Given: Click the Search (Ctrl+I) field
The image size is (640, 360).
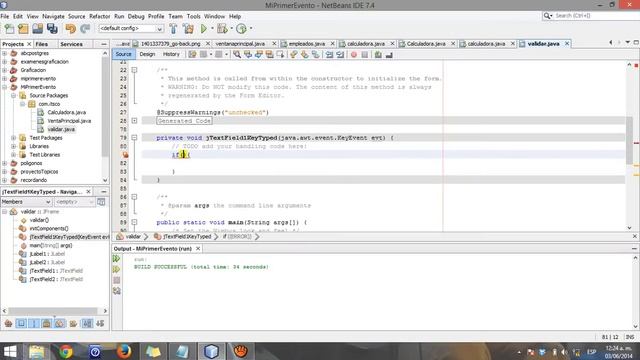Looking at the screenshot, I should tap(590, 16).
